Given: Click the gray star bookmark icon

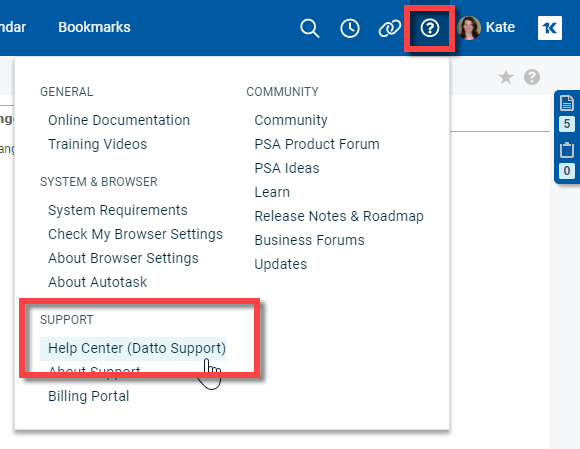Looking at the screenshot, I should point(506,77).
